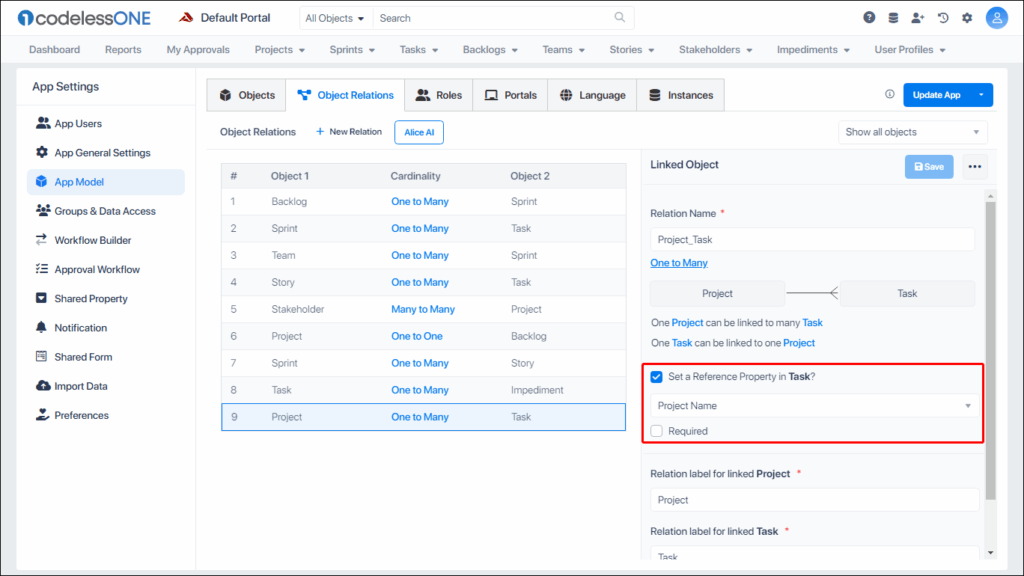1024x576 pixels.
Task: Open the Sprints menu in navigation bar
Action: tap(352, 50)
